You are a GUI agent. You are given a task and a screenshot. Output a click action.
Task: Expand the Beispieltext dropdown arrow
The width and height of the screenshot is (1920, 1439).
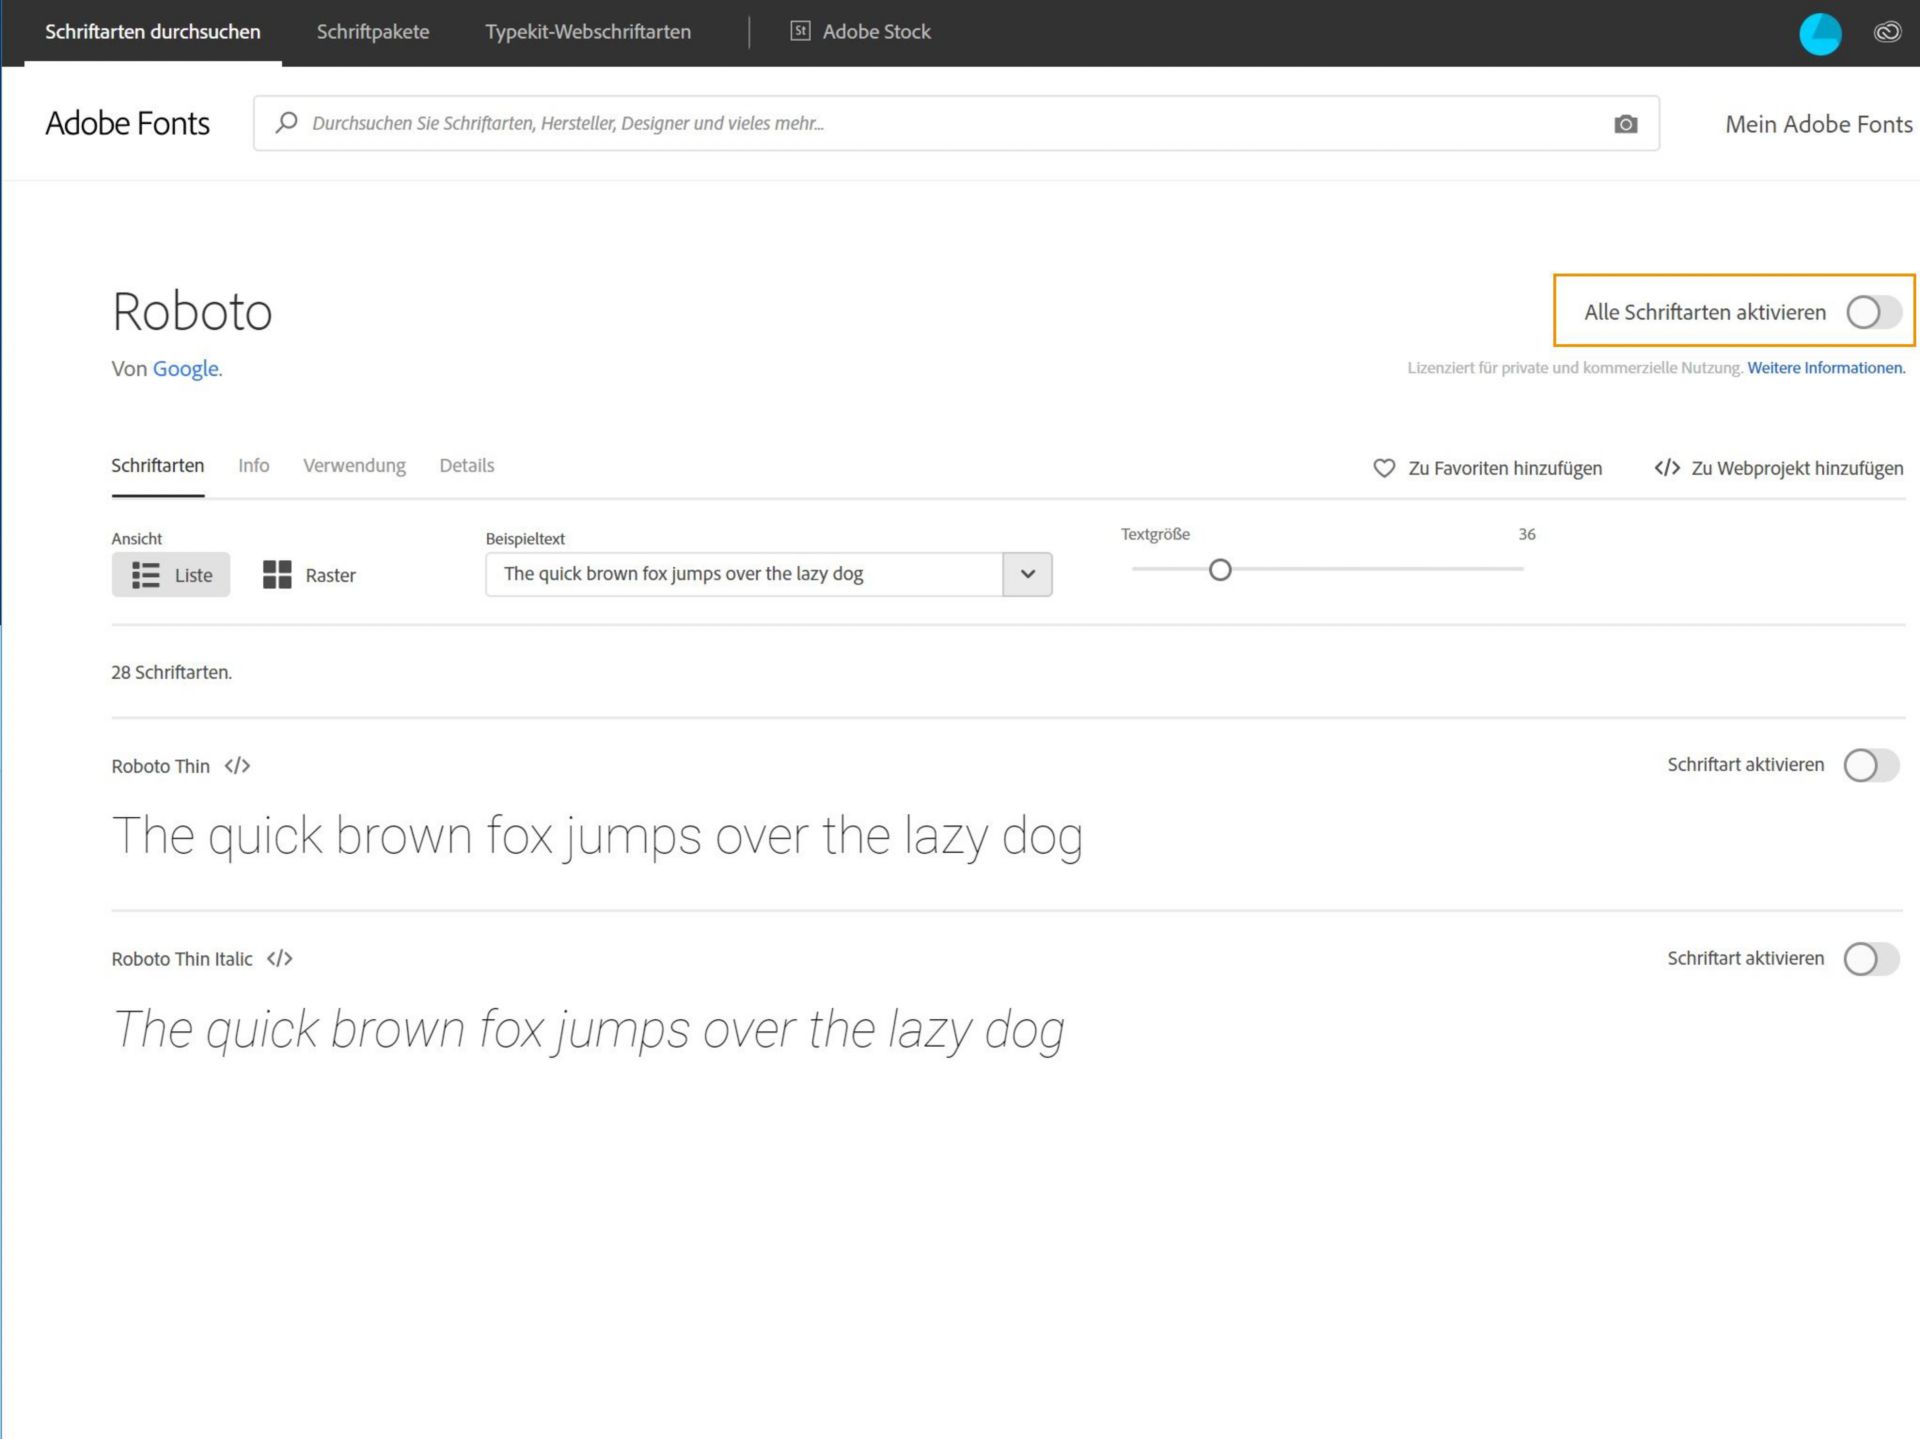[1027, 574]
